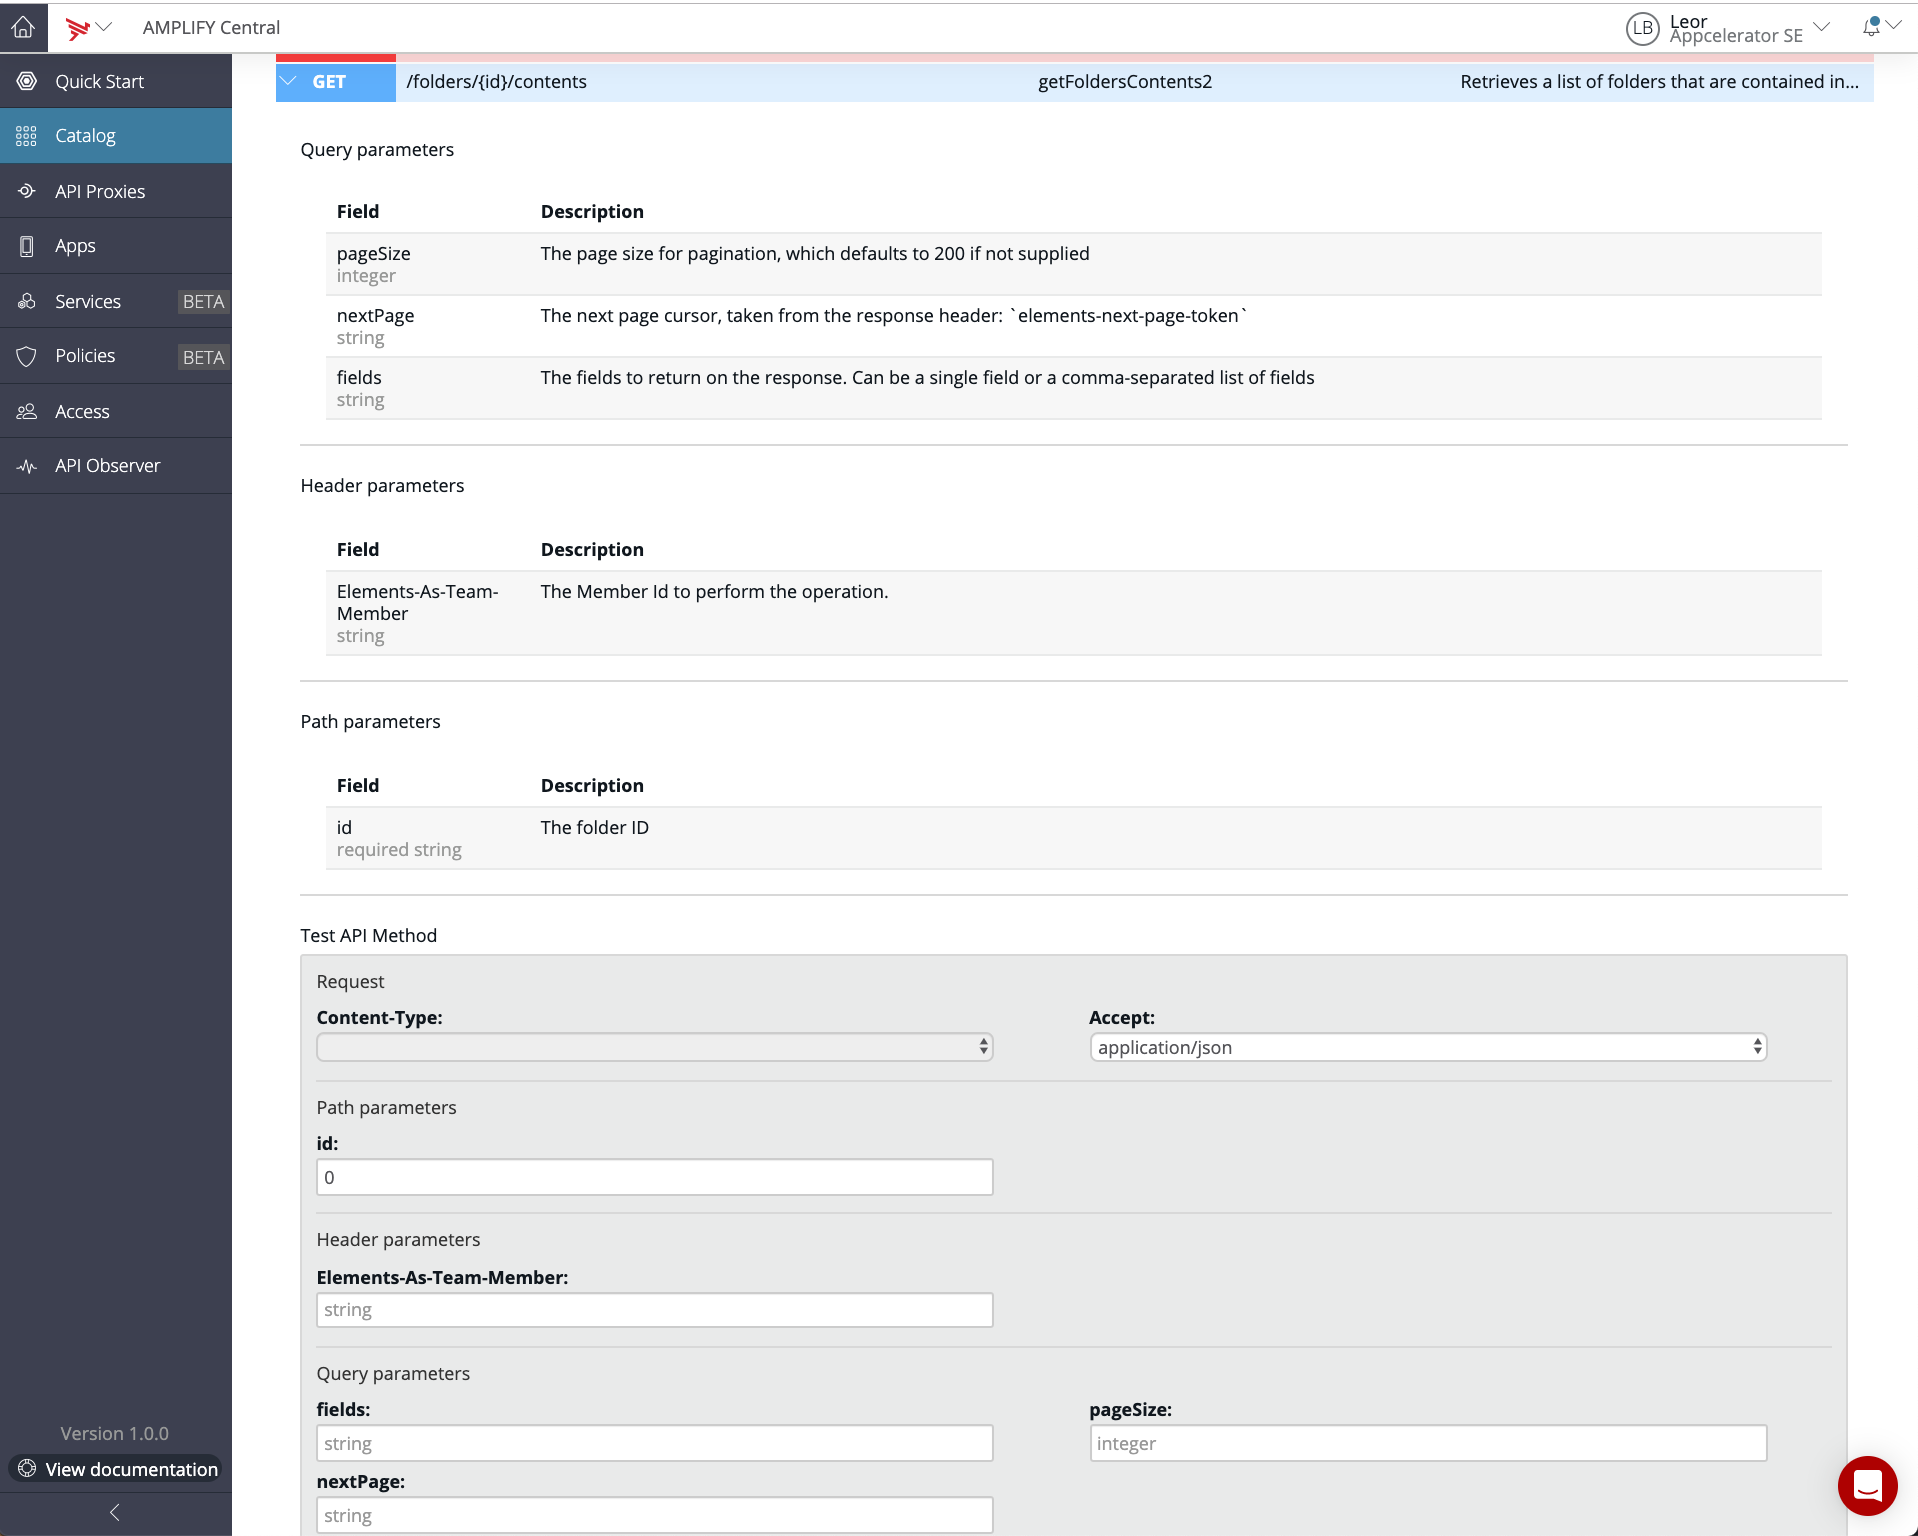Screen dimensions: 1918x1536
Task: Click 'The folder ID' description text
Action: tap(595, 828)
